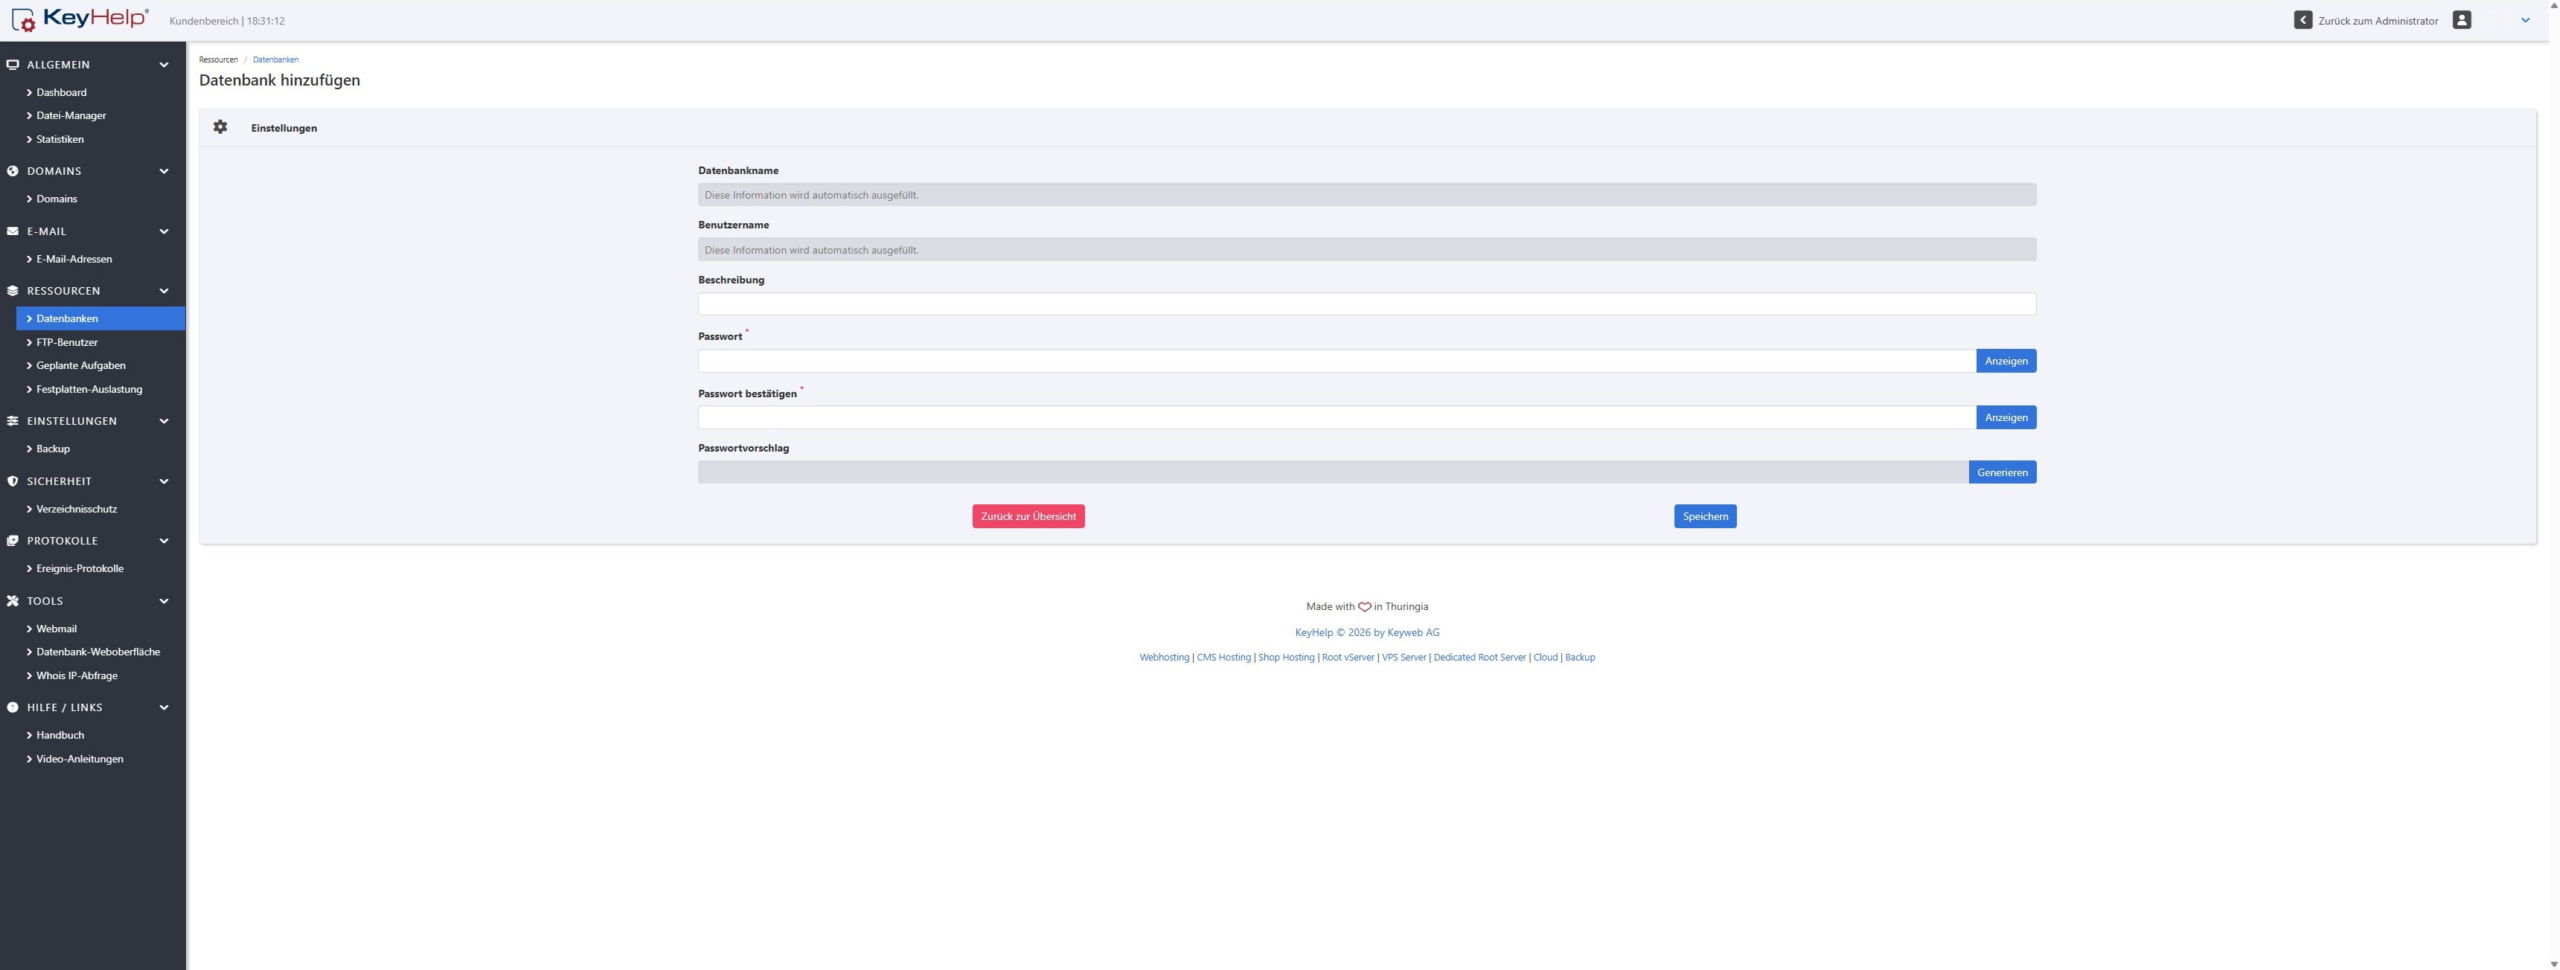Viewport: 2560px width, 970px height.
Task: Click the KeyHelp logo
Action: (80, 19)
